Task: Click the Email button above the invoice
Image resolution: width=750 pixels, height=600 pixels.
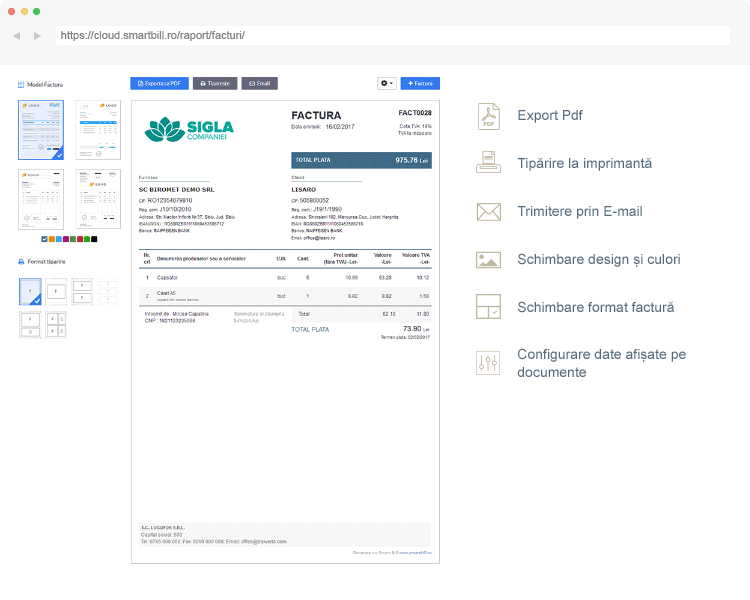Action: click(x=259, y=84)
